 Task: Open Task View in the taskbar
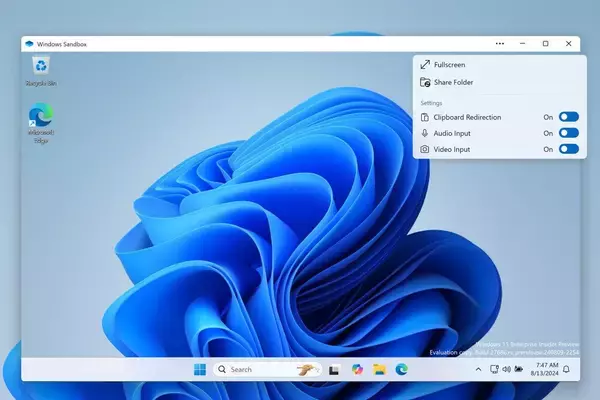(x=335, y=369)
